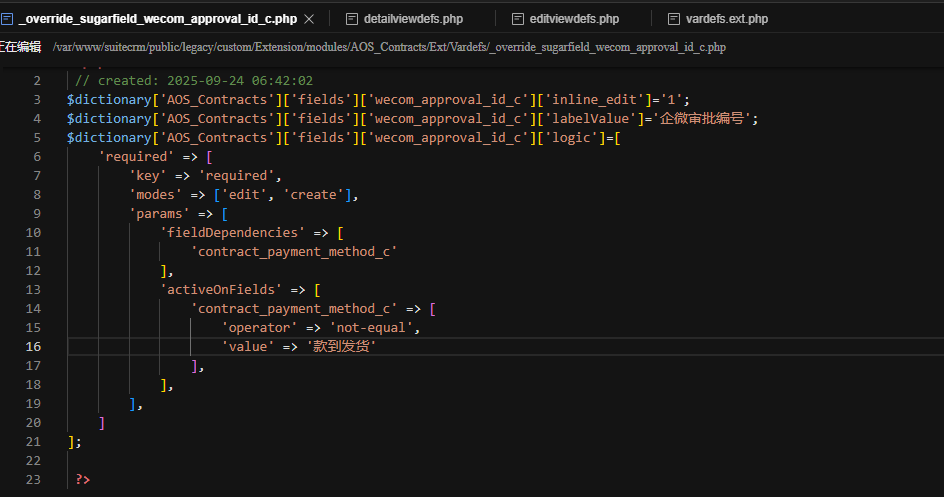Image resolution: width=944 pixels, height=497 pixels.
Task: Click the file icon on the _override_sugarfield tab
Action: coord(7,19)
